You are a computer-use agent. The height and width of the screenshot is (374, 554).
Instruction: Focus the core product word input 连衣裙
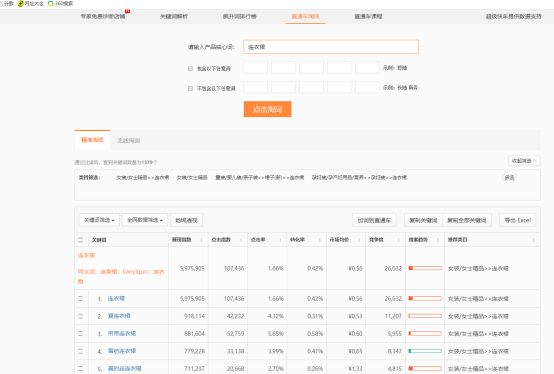coord(331,47)
